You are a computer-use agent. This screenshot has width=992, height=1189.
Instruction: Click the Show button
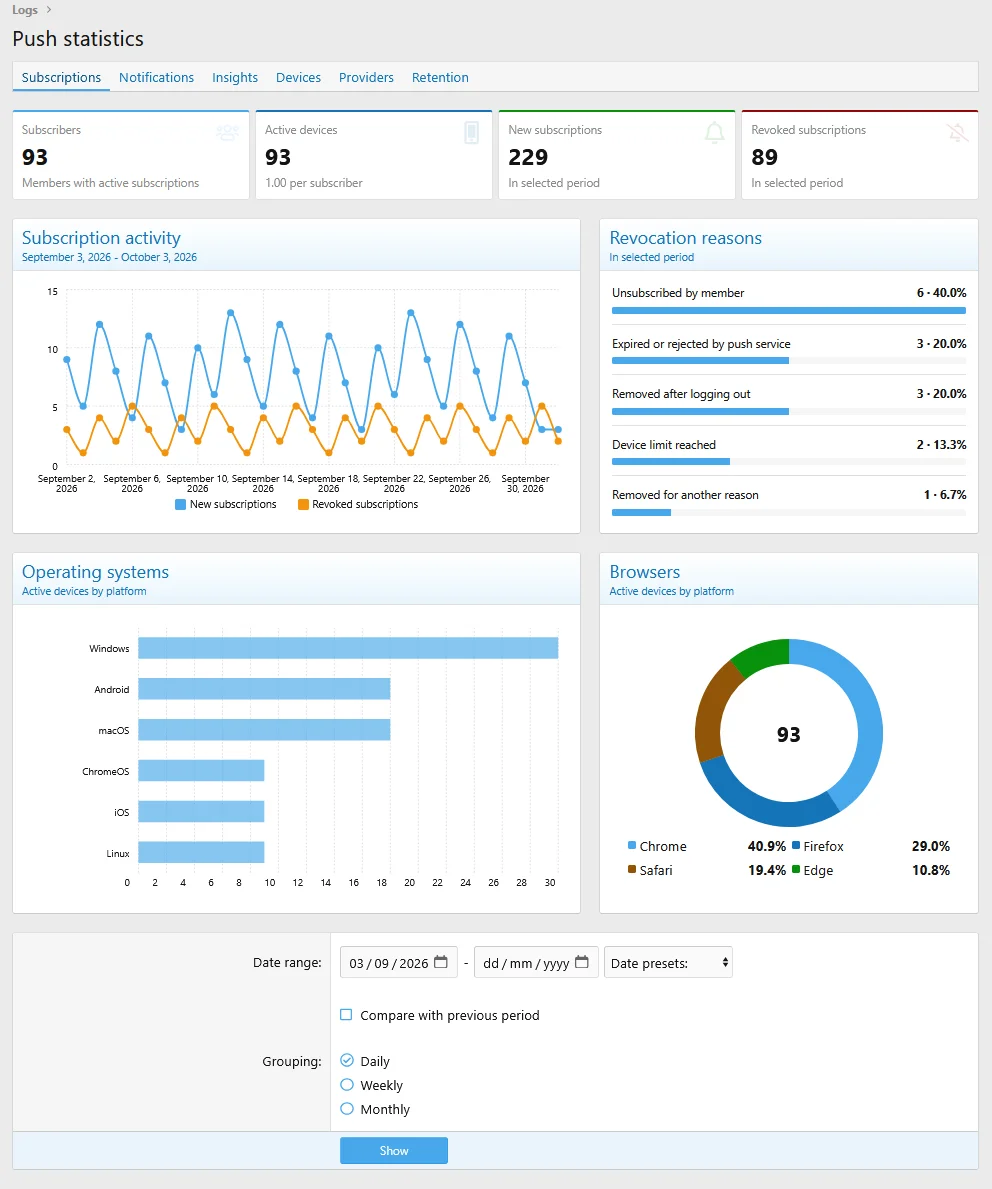(394, 1150)
